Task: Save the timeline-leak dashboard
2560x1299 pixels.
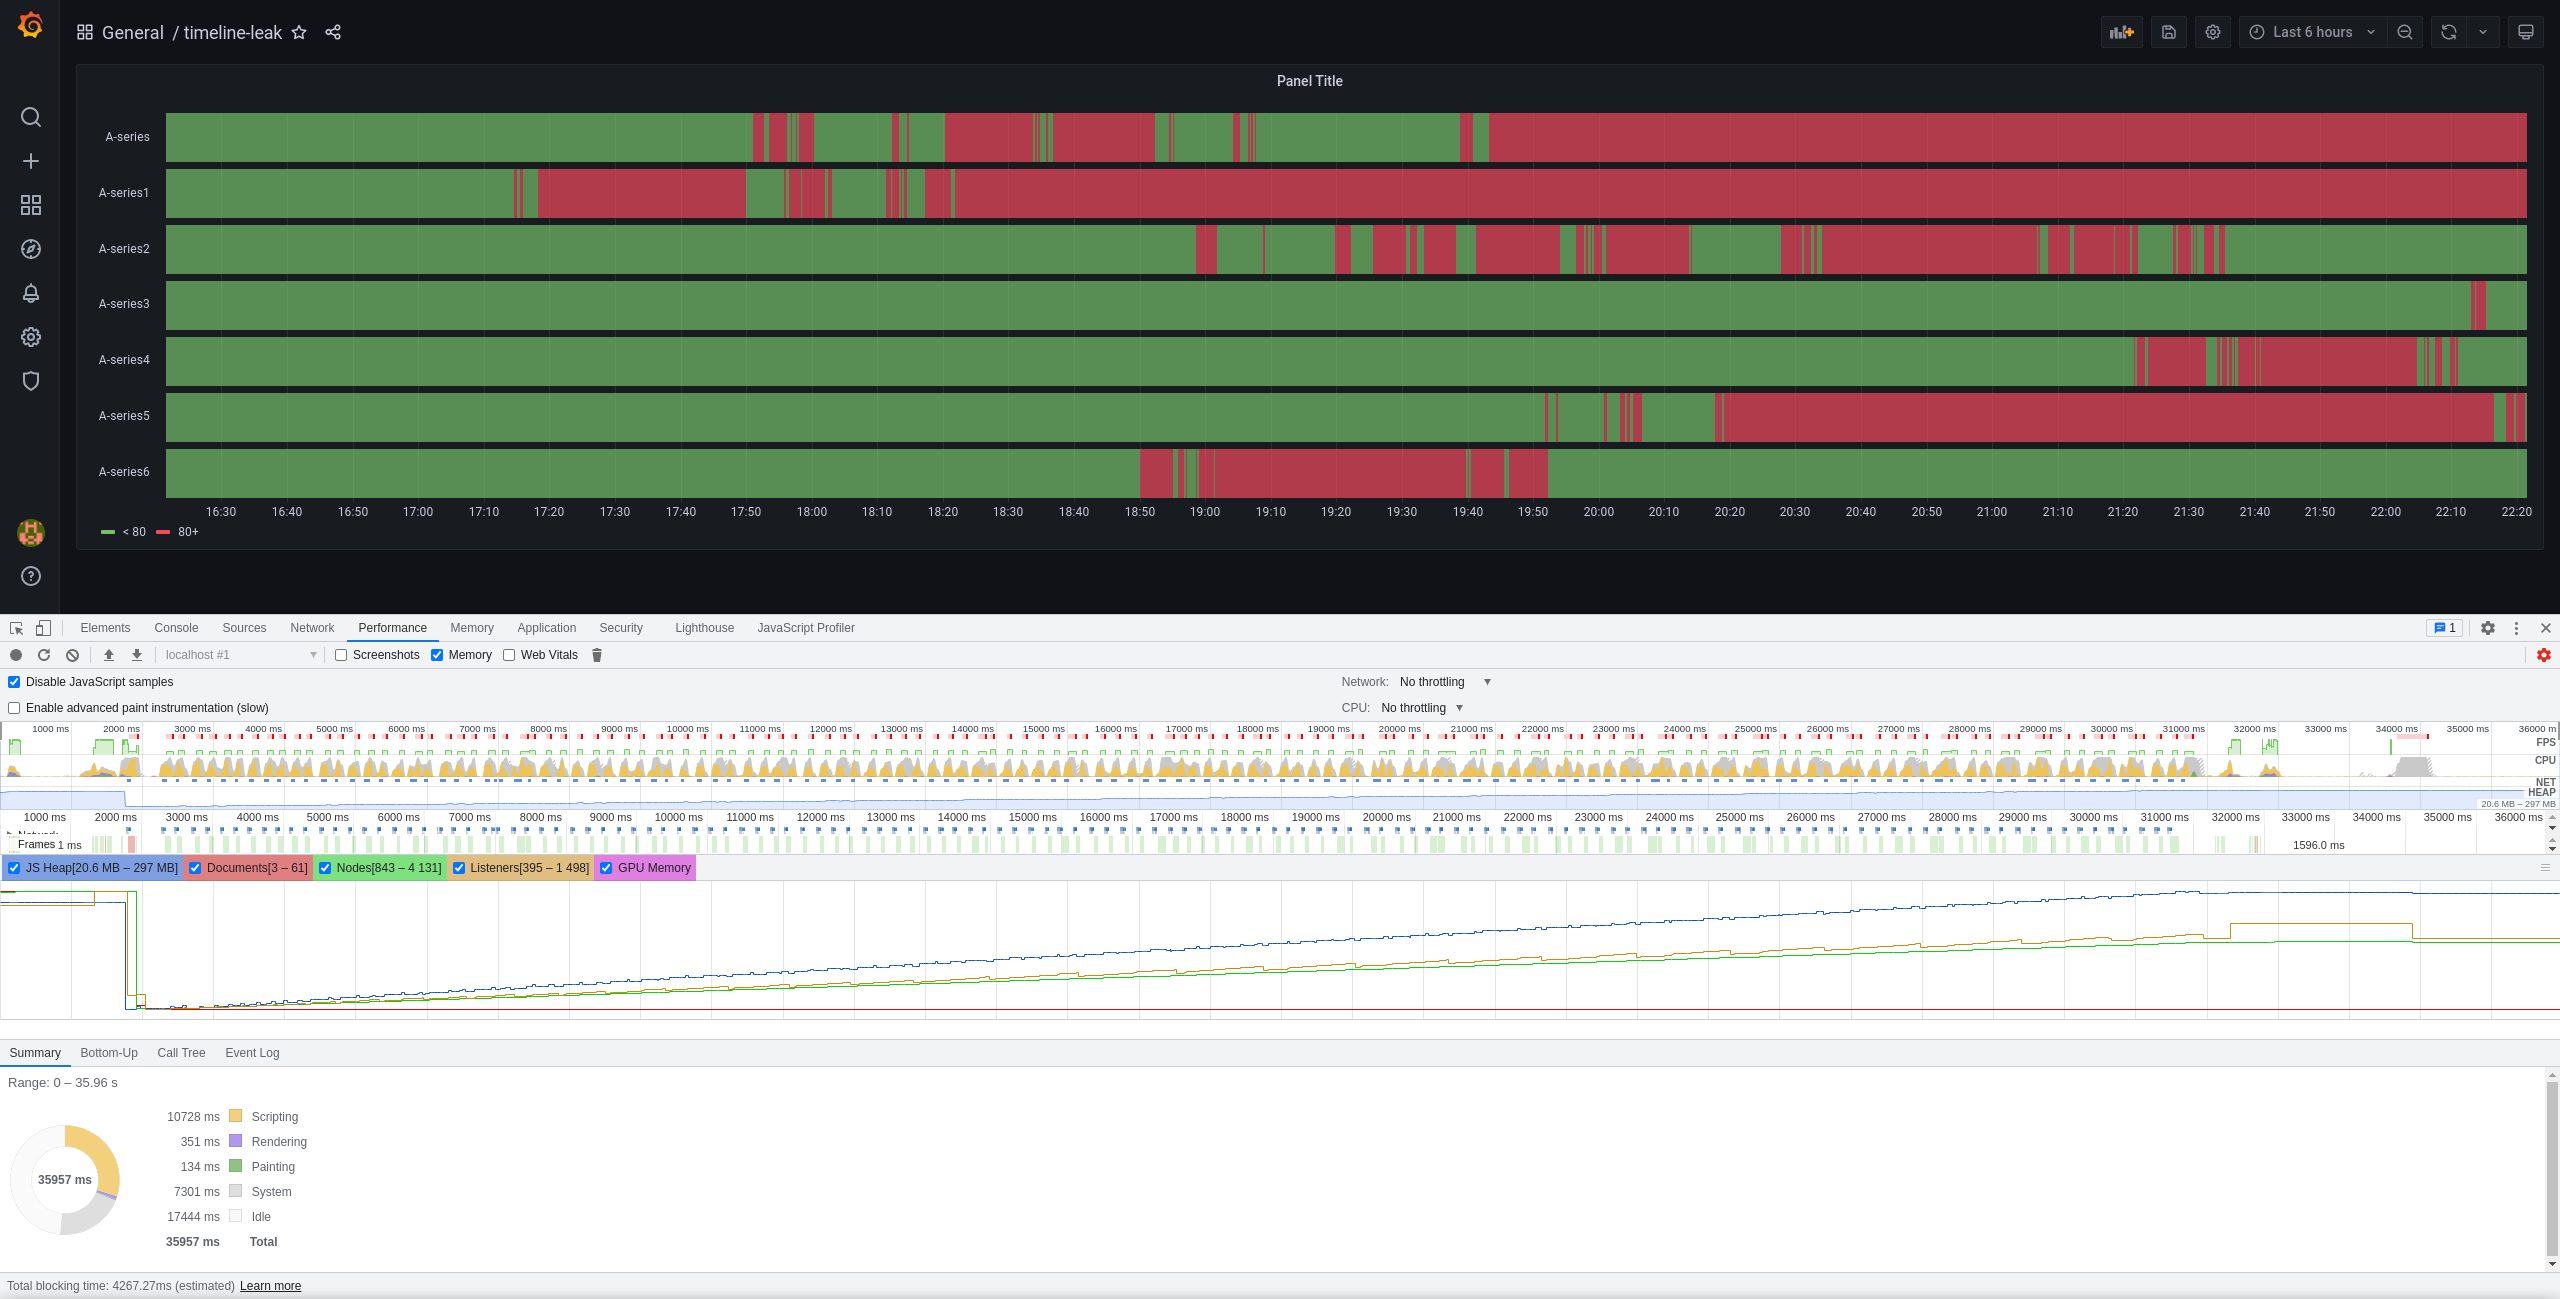Action: [x=2168, y=32]
